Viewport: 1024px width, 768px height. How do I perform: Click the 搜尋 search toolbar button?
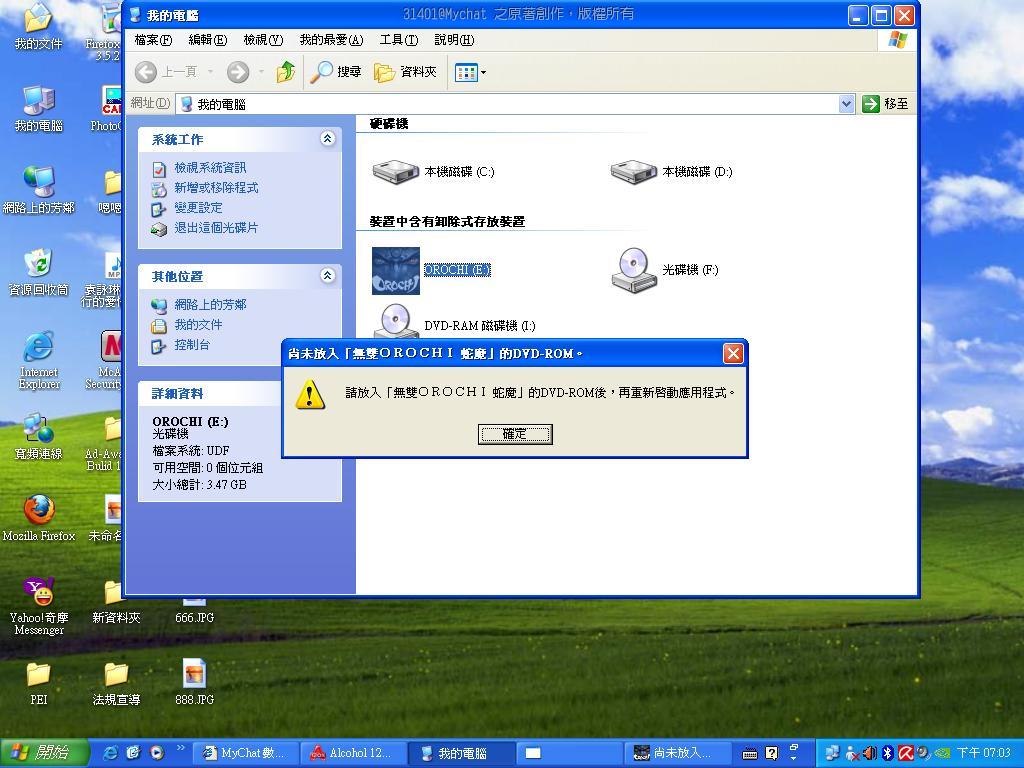336,72
